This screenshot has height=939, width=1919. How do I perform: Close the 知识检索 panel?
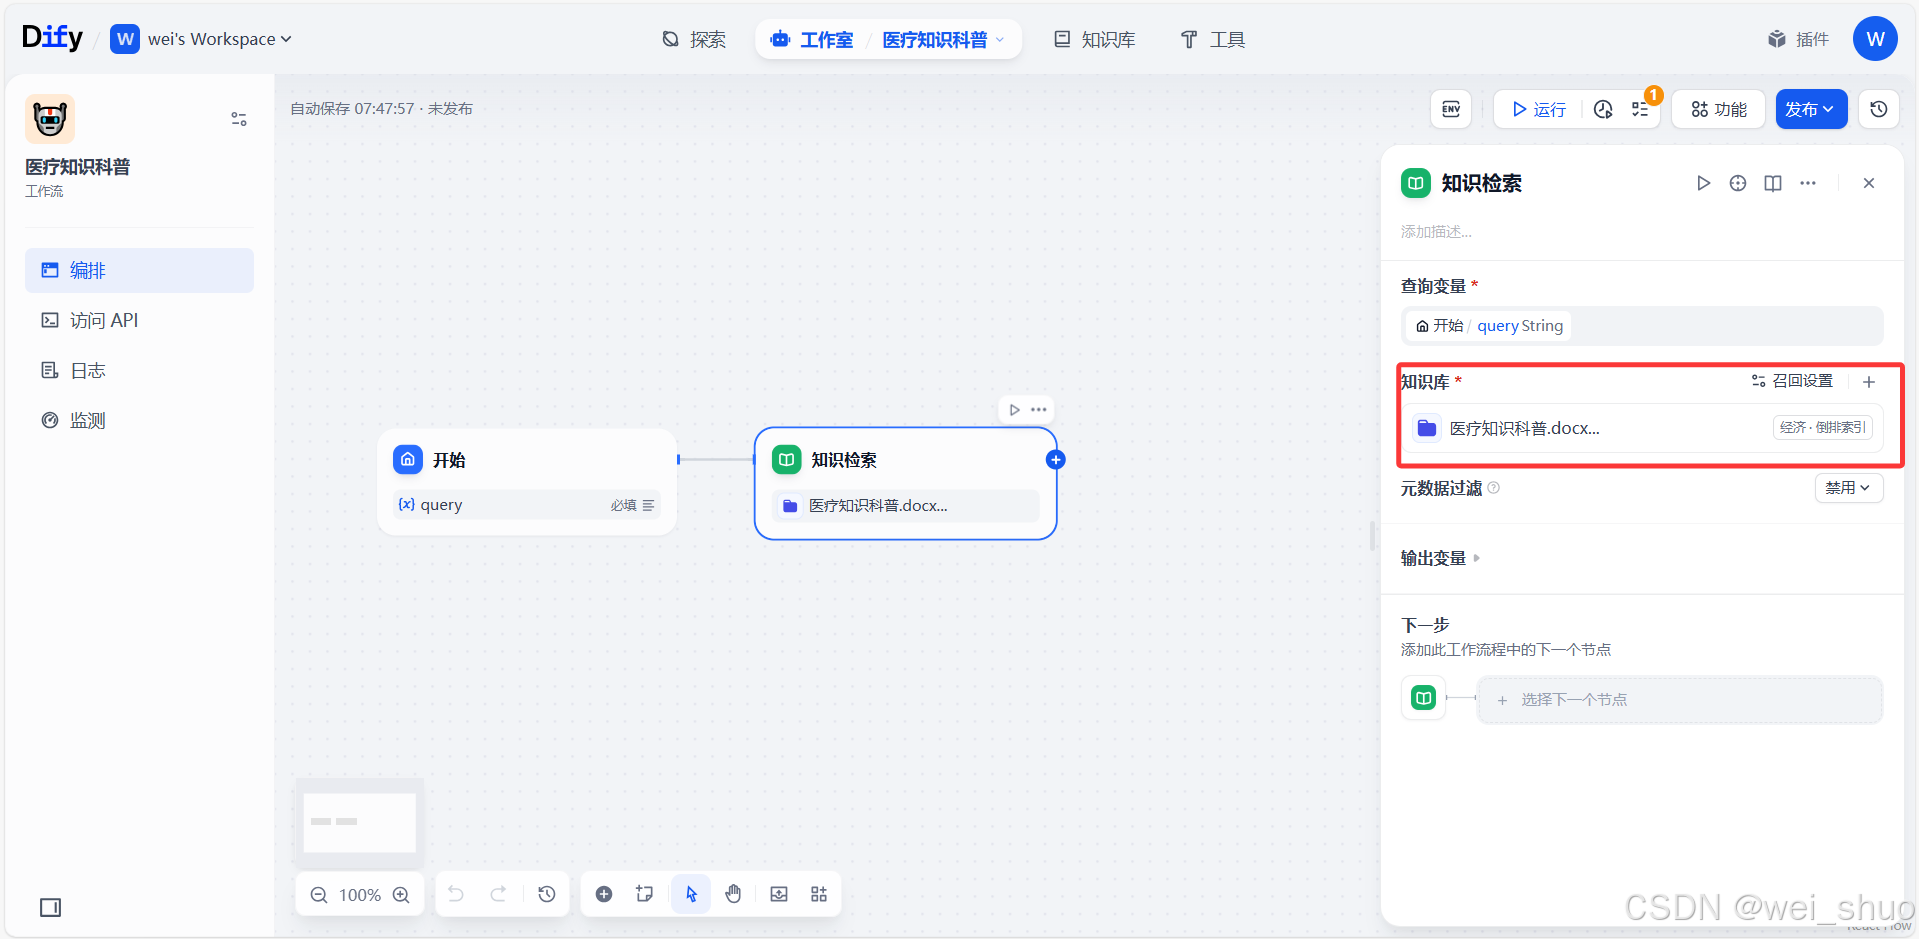pyautogui.click(x=1869, y=183)
